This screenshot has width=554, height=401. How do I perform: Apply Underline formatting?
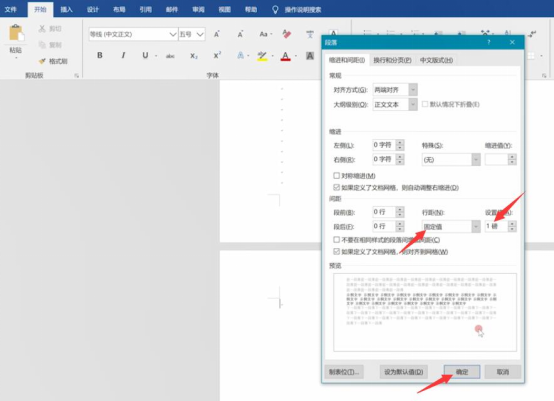click(x=145, y=55)
